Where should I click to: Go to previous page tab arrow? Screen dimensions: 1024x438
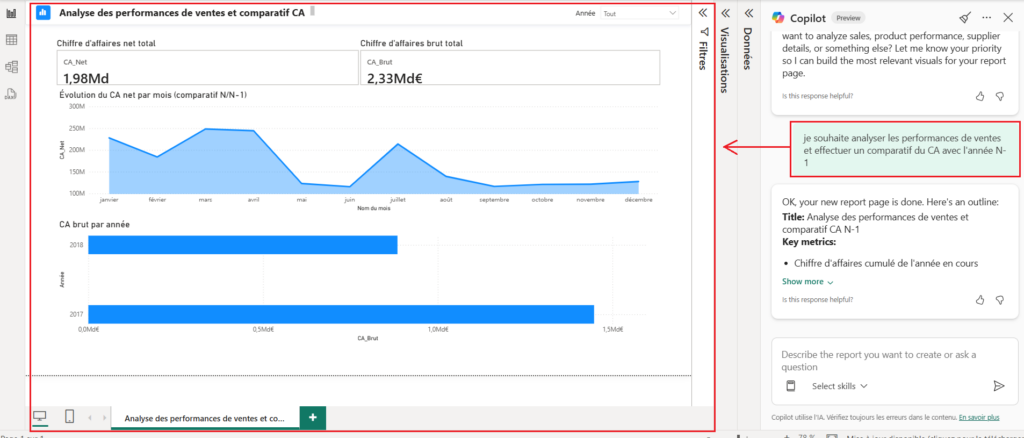point(90,417)
